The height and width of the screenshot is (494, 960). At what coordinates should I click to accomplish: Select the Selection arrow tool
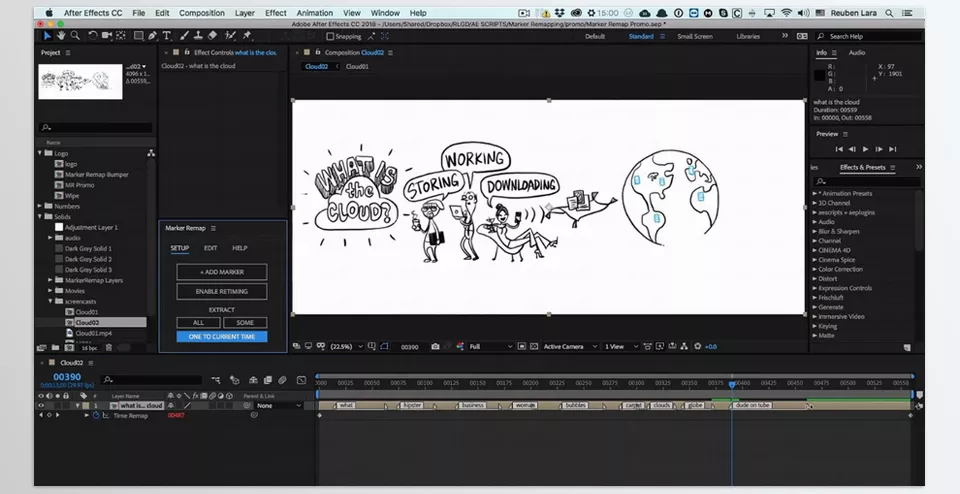47,36
